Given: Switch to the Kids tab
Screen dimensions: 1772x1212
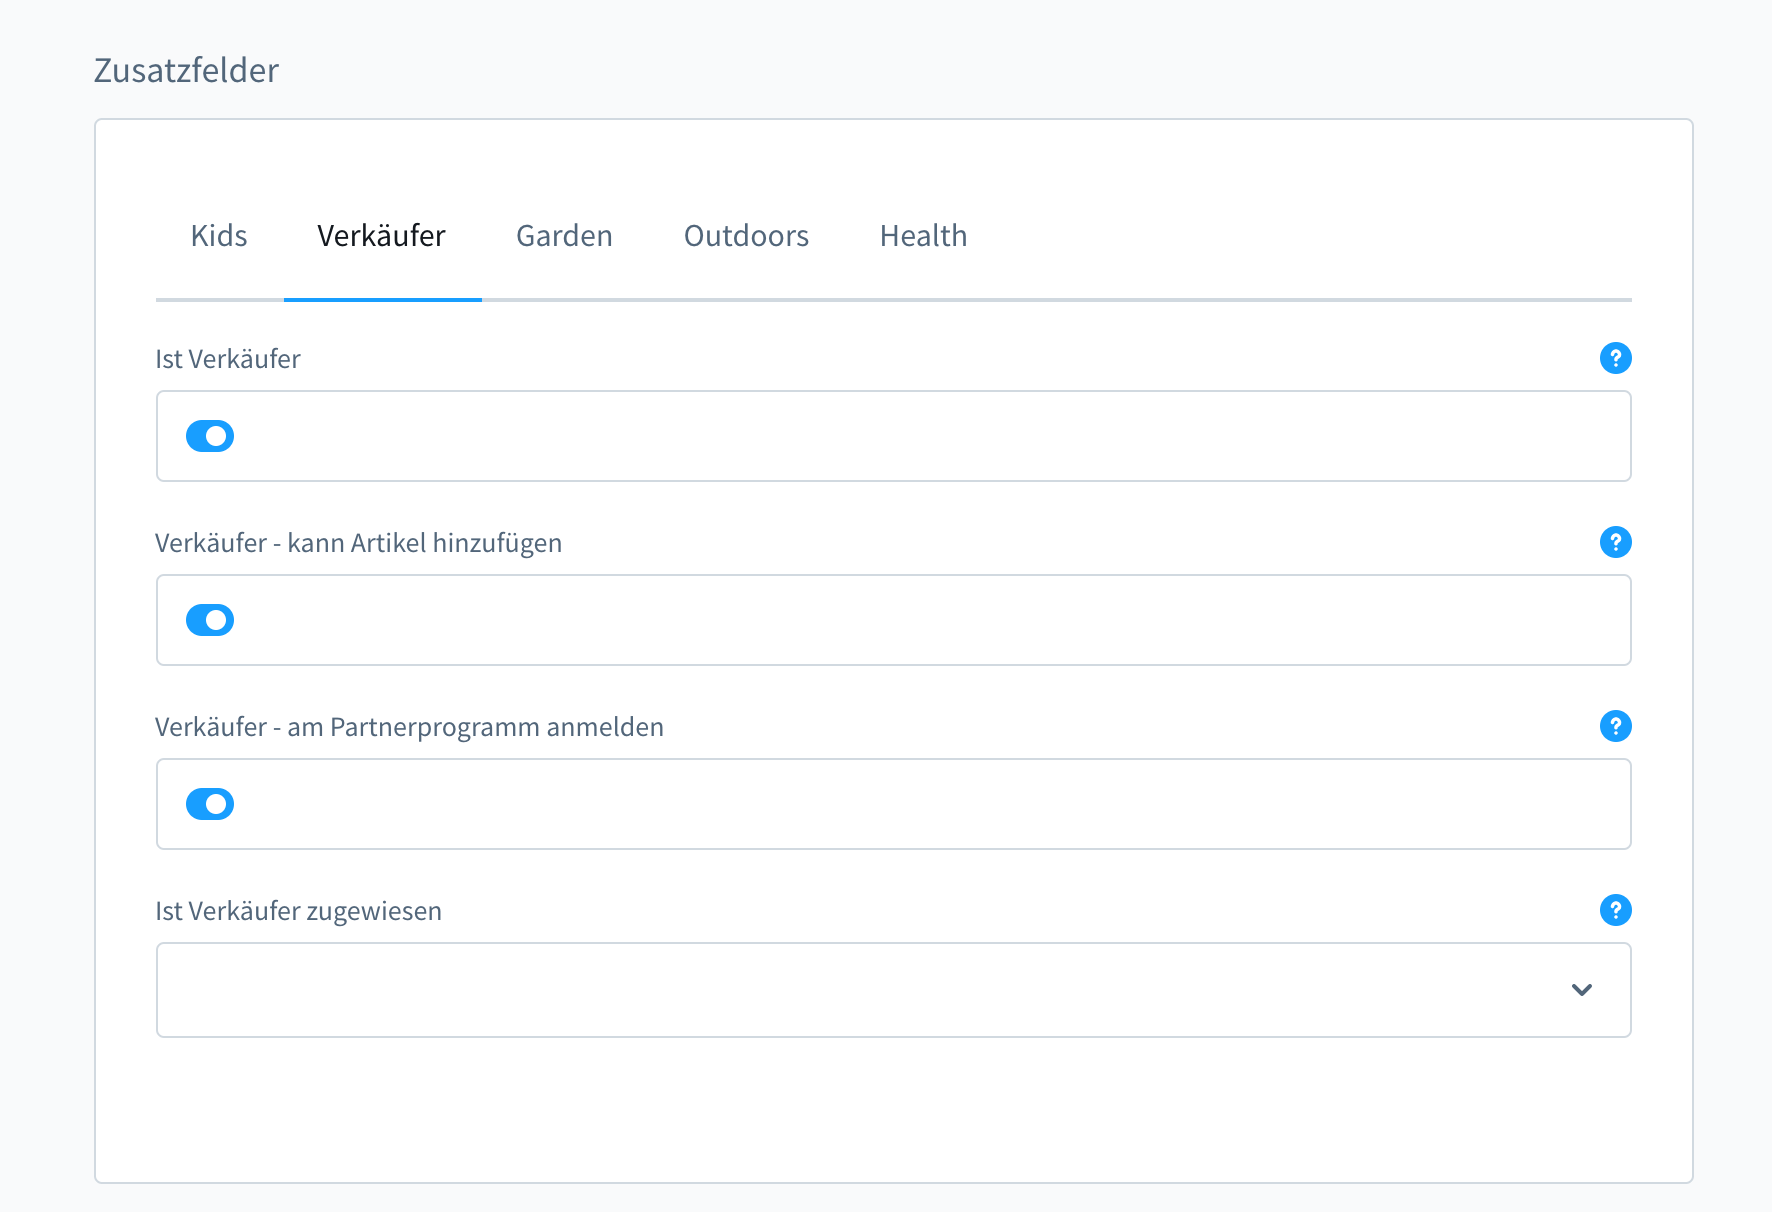Looking at the screenshot, I should coord(219,236).
